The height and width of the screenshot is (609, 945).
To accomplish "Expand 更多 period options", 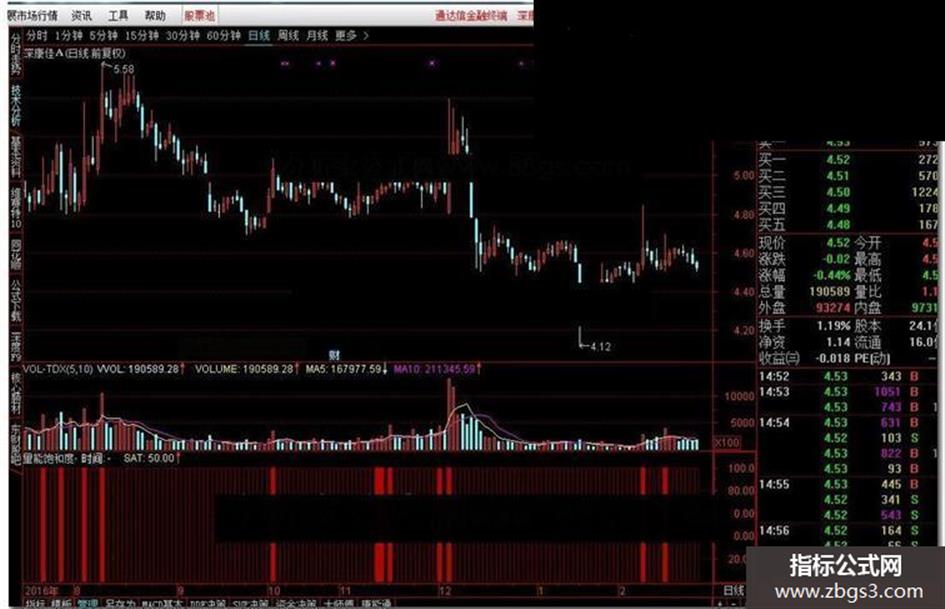I will pyautogui.click(x=351, y=36).
